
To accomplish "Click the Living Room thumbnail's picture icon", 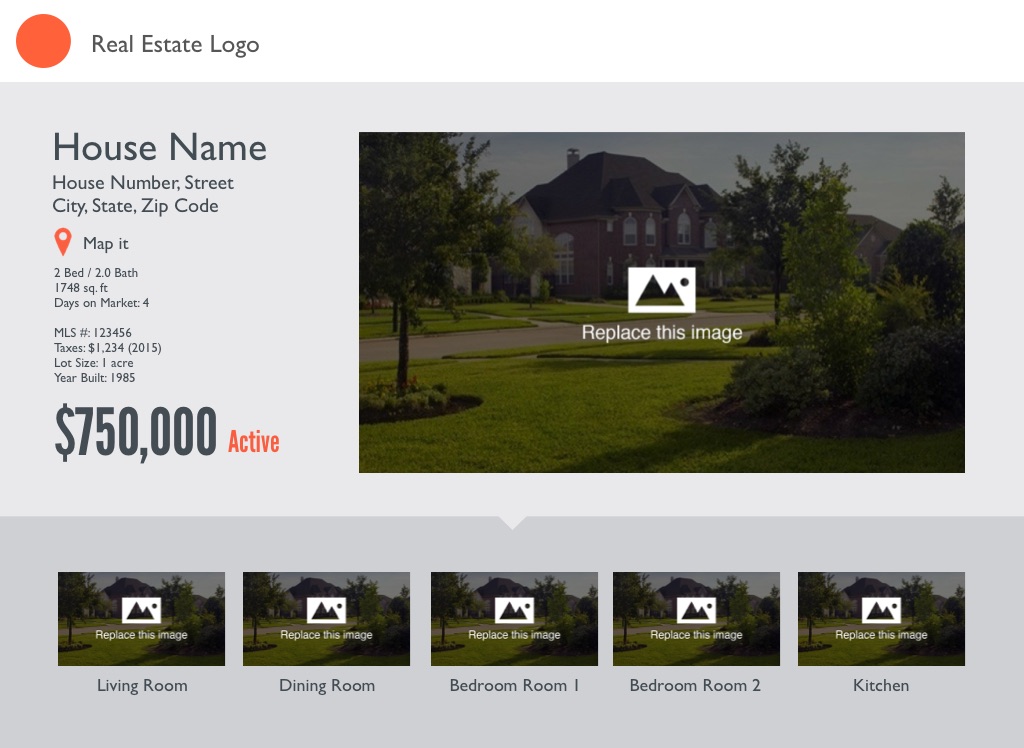I will [141, 610].
